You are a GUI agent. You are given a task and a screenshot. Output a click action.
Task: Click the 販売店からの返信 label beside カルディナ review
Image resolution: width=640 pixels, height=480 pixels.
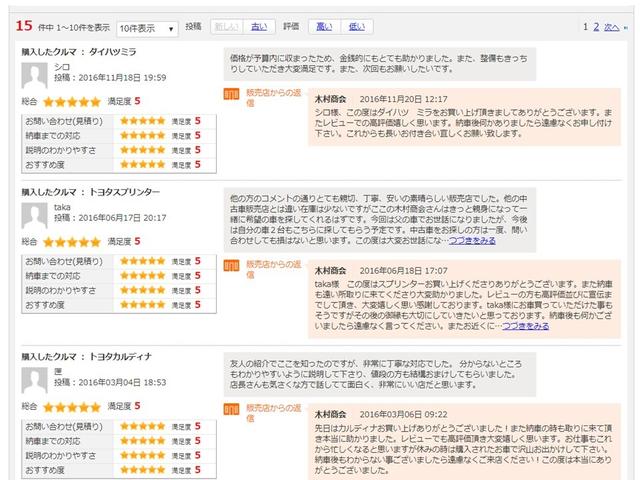pos(273,413)
